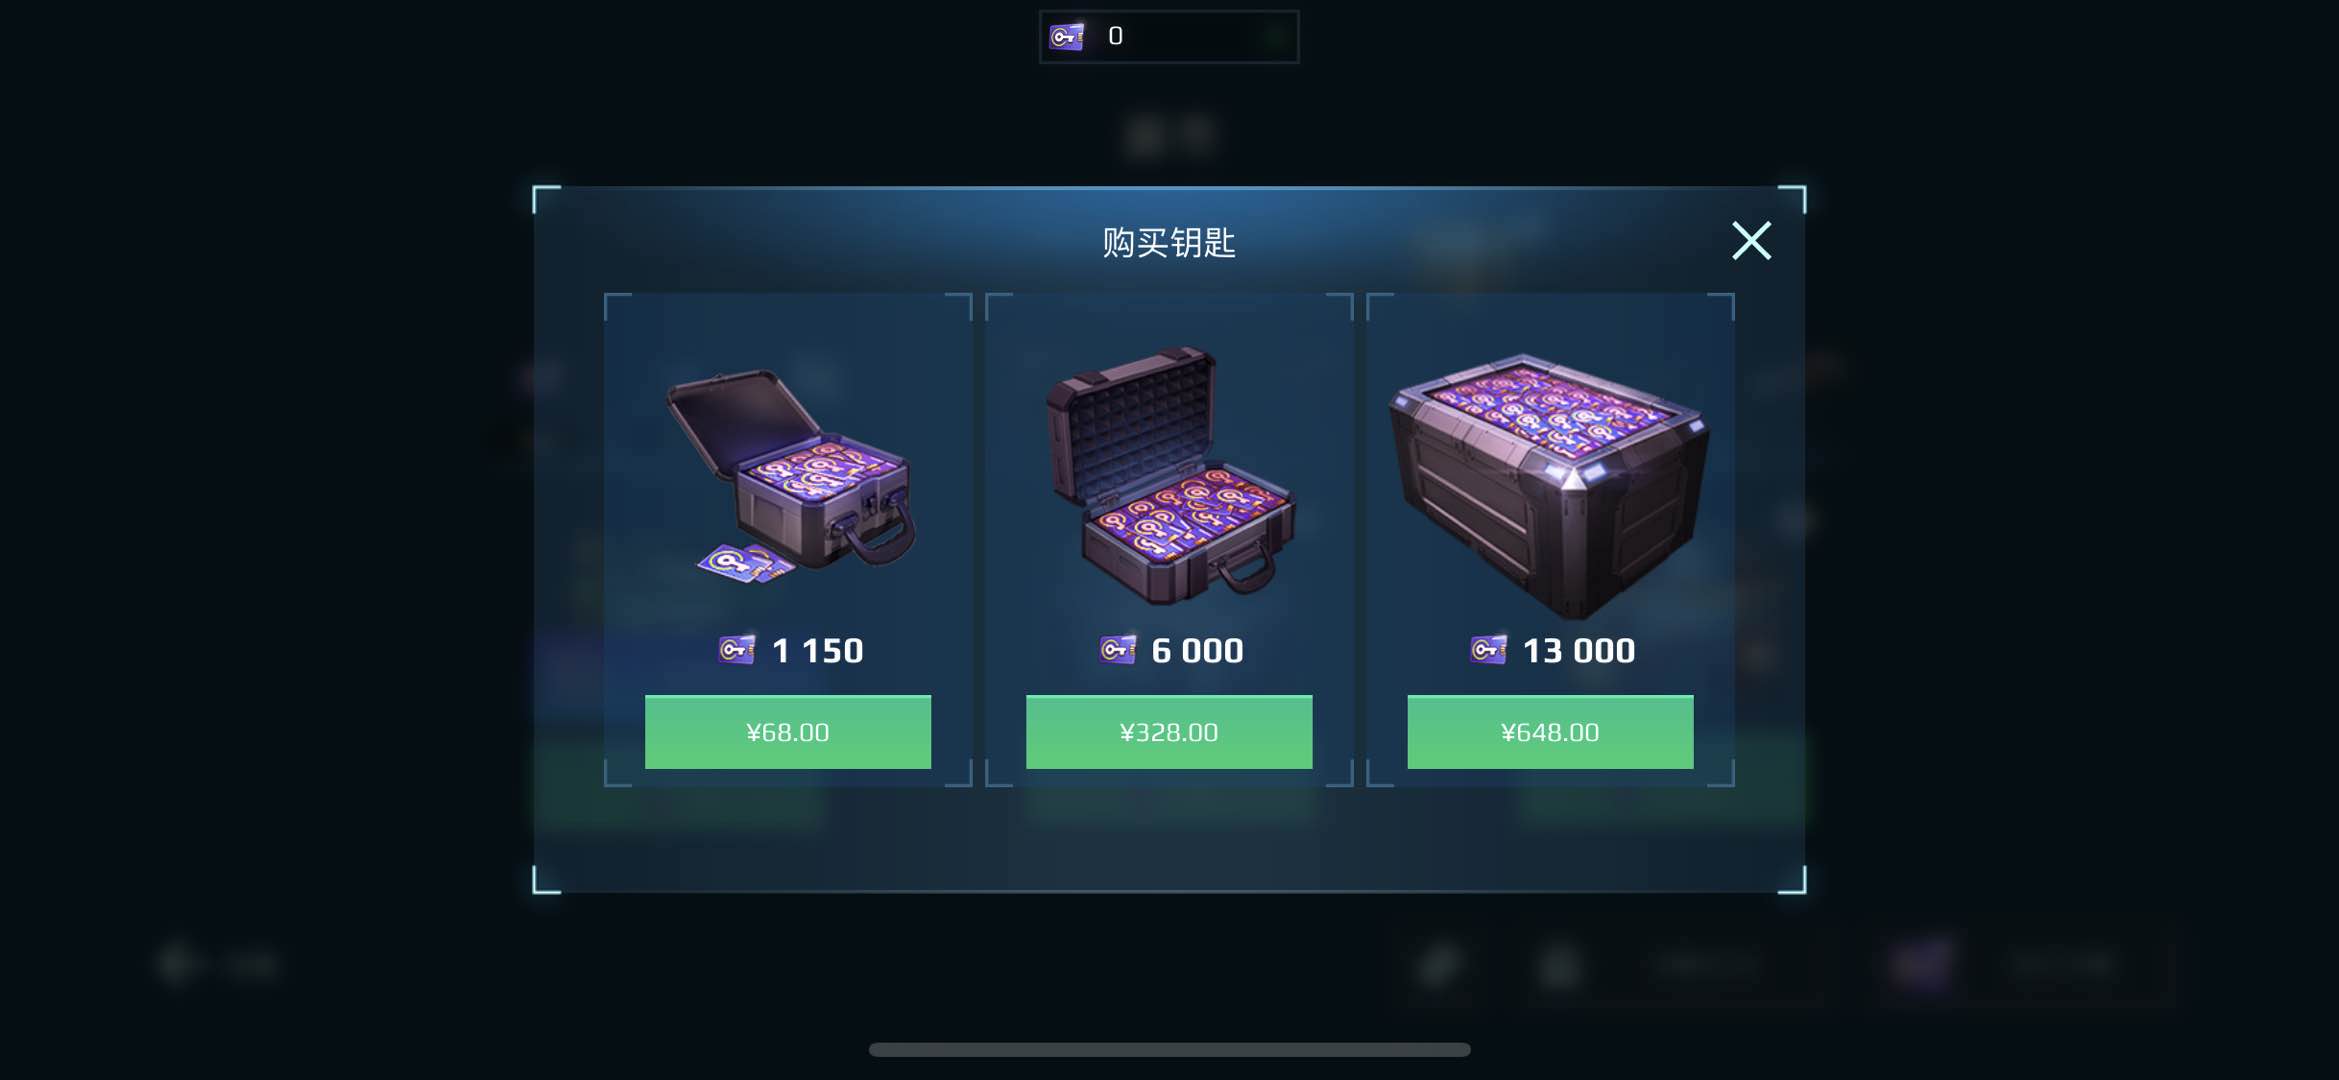Purchase 6 000 keys with the ¥328.00 button
This screenshot has width=2339, height=1080.
(1169, 732)
